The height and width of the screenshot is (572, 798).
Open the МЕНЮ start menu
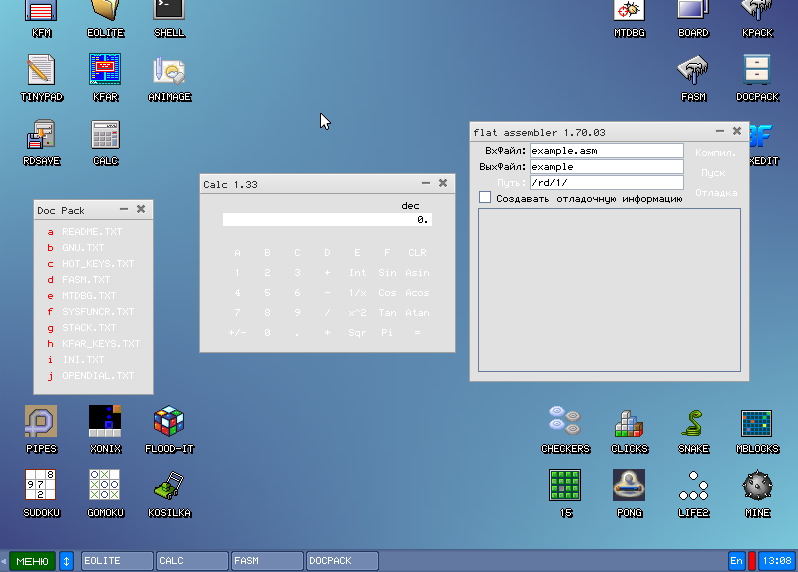(x=33, y=561)
